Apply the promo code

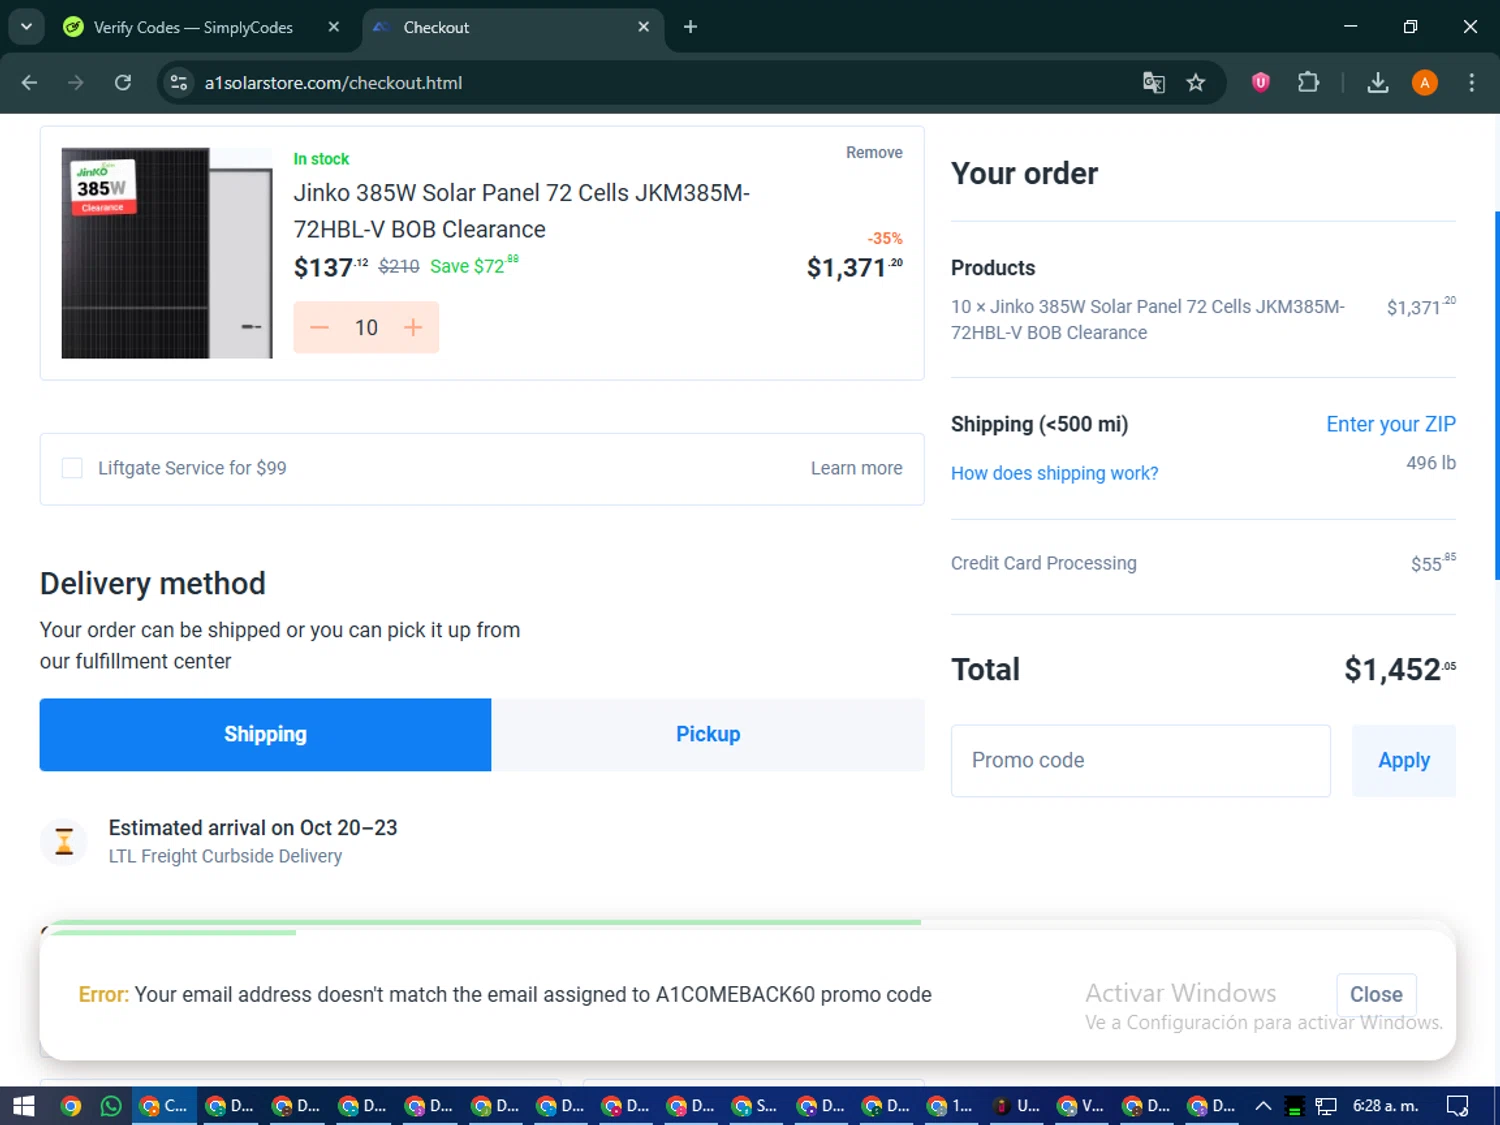[x=1404, y=761]
